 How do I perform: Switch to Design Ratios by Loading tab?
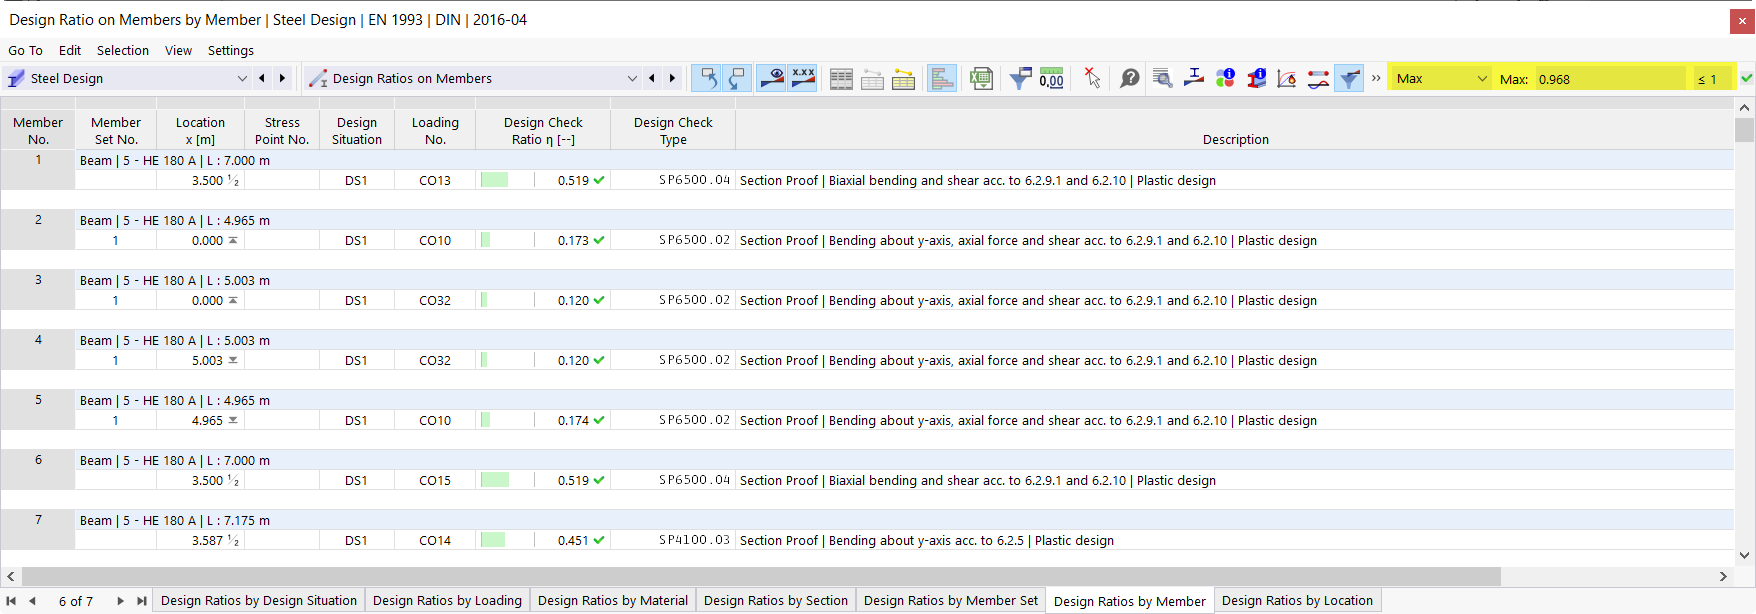(447, 600)
